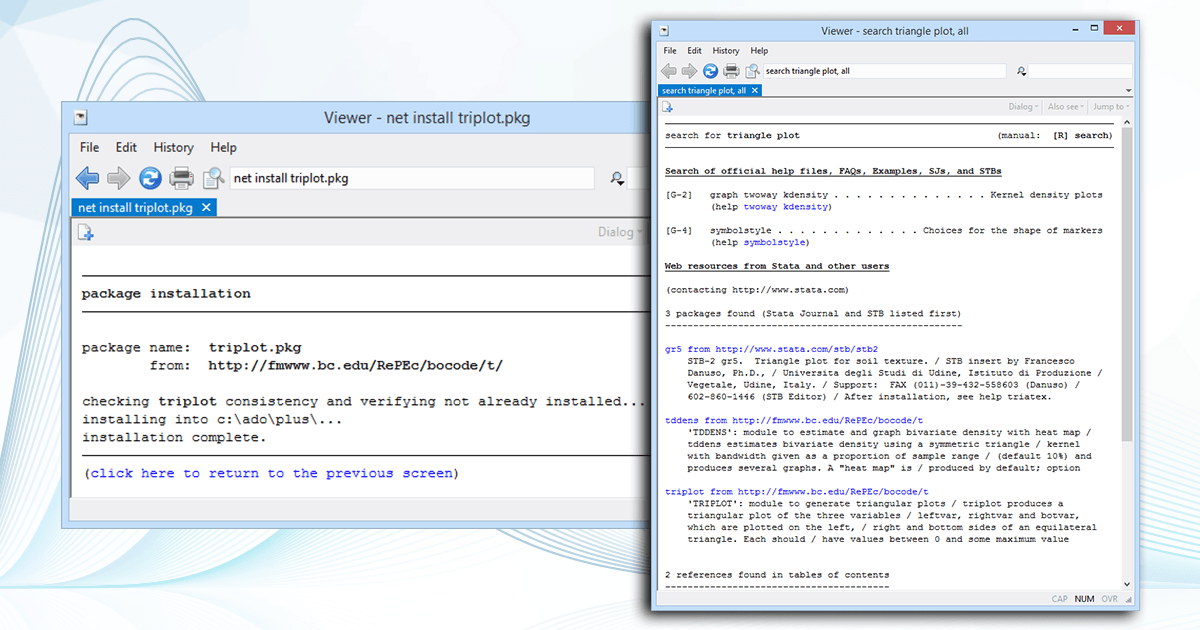This screenshot has width=1200, height=630.
Task: Open tab list arrow in search triangle plot Viewer
Action: click(1127, 91)
